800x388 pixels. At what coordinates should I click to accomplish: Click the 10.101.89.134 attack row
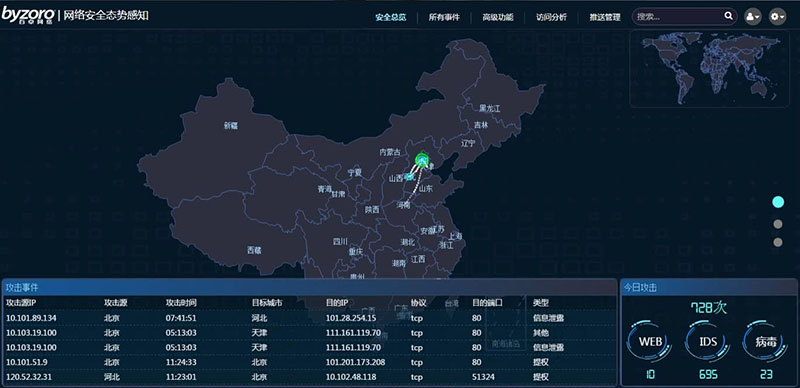[310, 318]
